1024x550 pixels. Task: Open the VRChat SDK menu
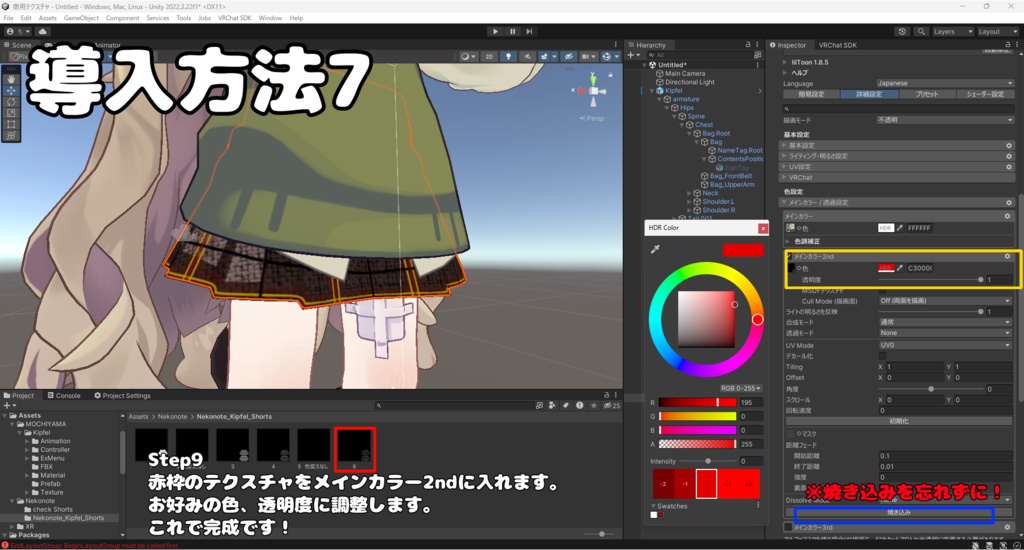click(234, 18)
